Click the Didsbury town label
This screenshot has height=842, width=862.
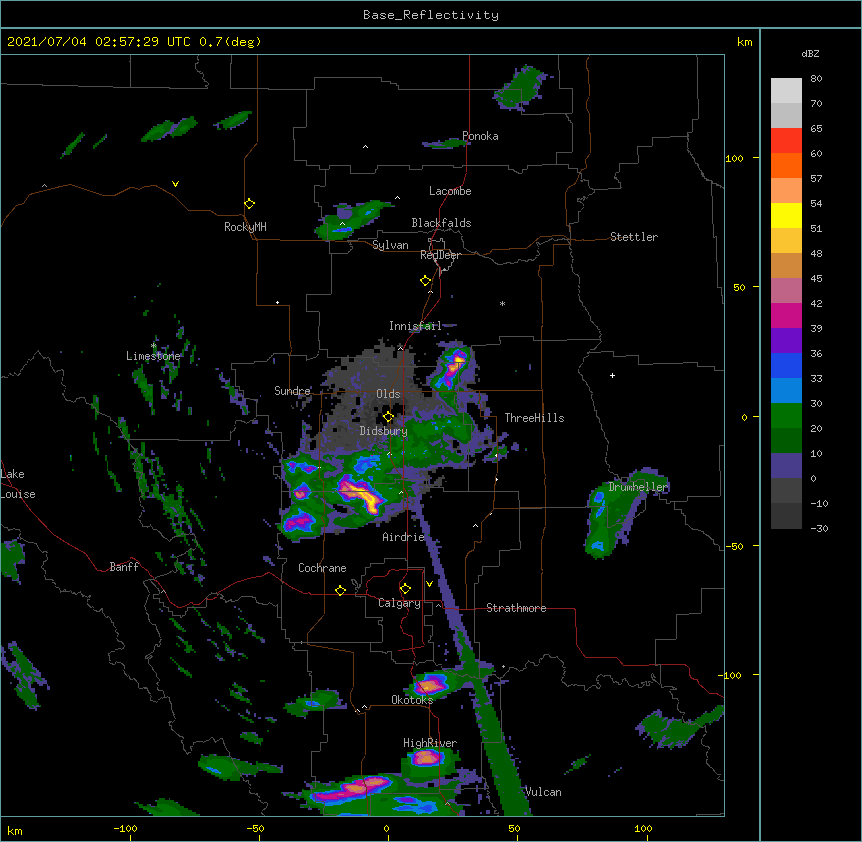[383, 431]
